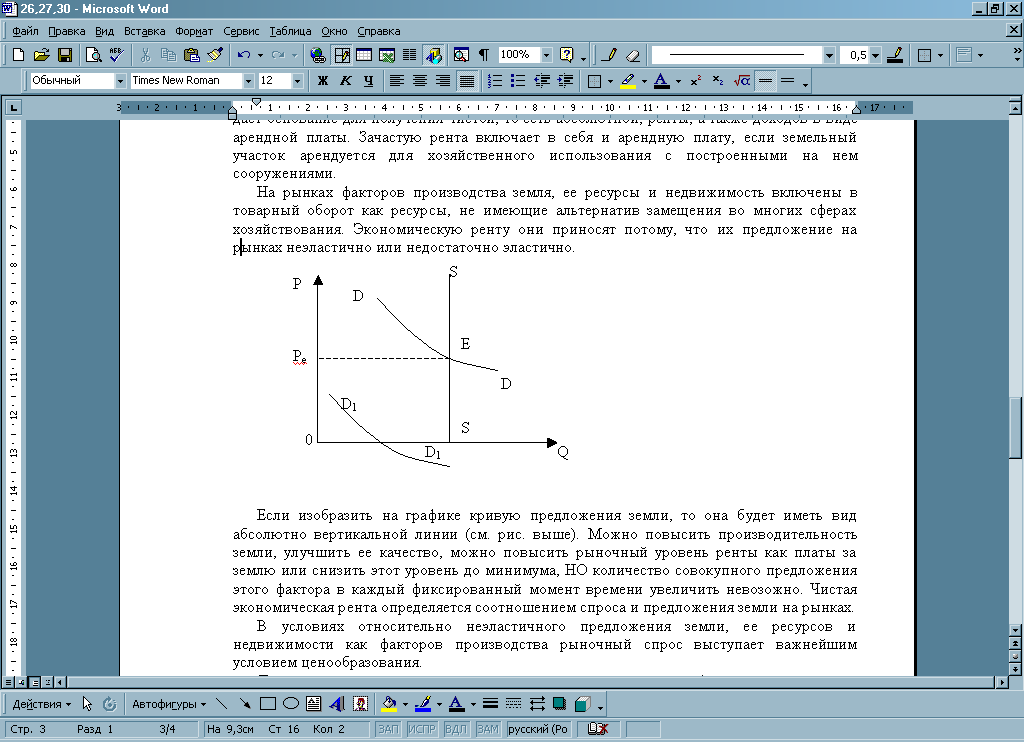Select the Oval drawing tool
Screen dimensions: 1024x742
[291, 703]
